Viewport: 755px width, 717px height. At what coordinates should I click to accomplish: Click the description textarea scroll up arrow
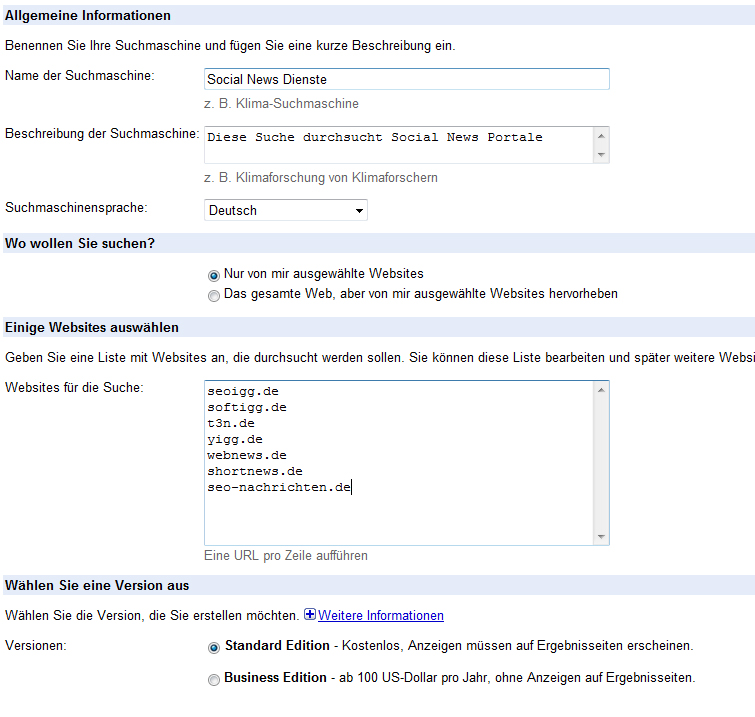(601, 136)
